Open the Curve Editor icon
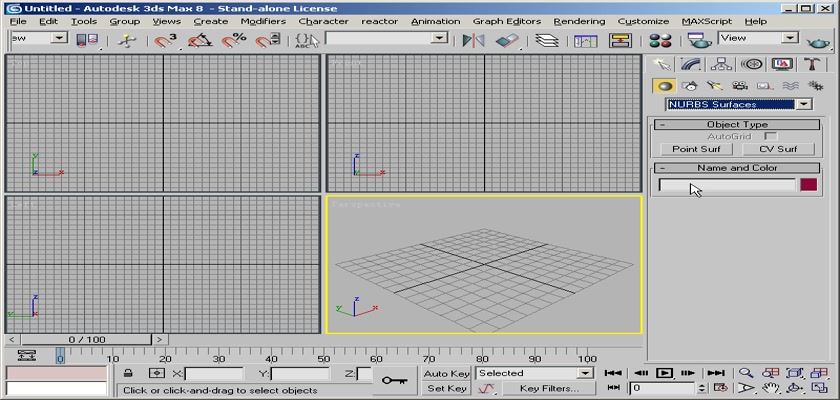840x400 pixels. tap(586, 40)
